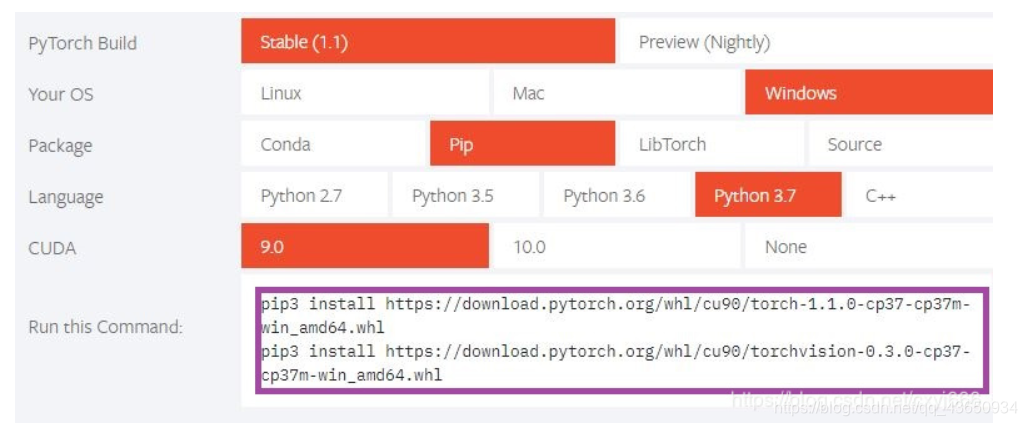Select Source package option
The image size is (1027, 426).
[899, 144]
